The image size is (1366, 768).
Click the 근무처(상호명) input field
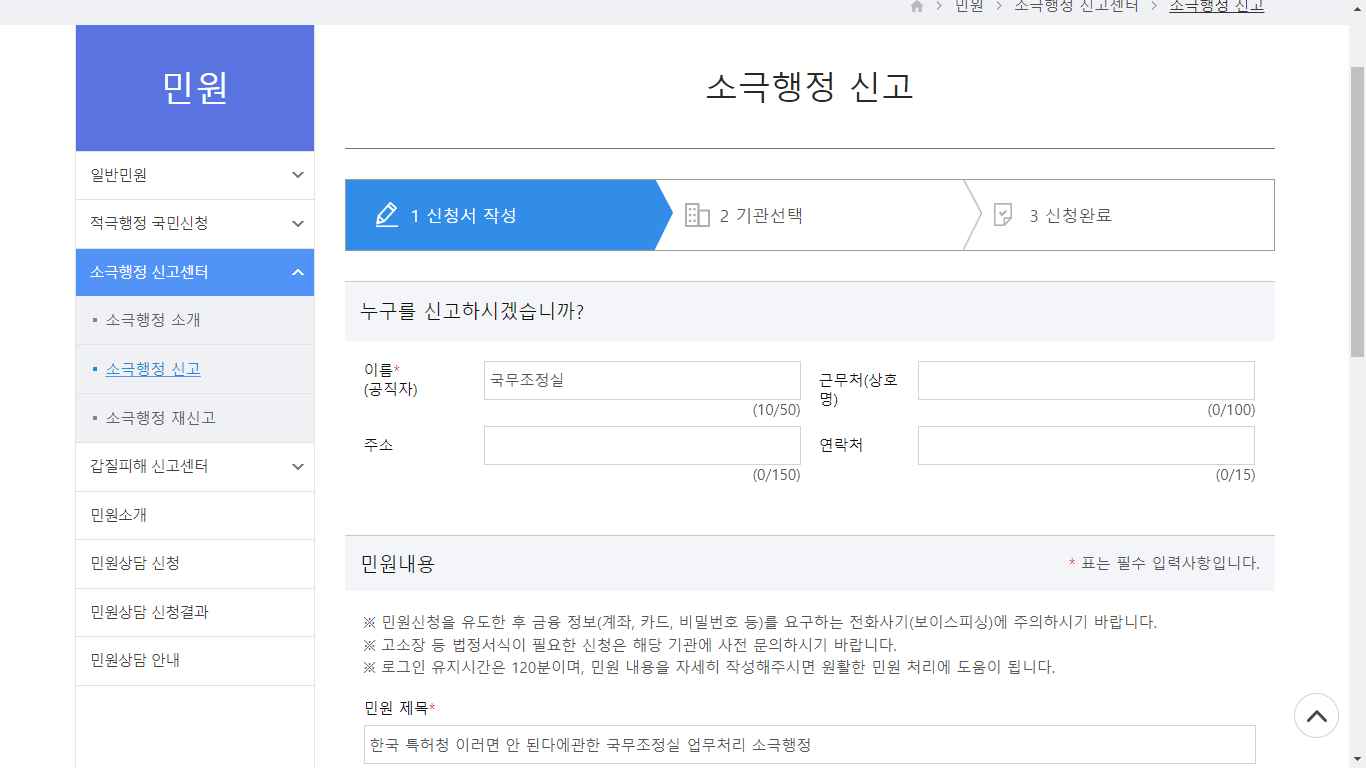1086,381
